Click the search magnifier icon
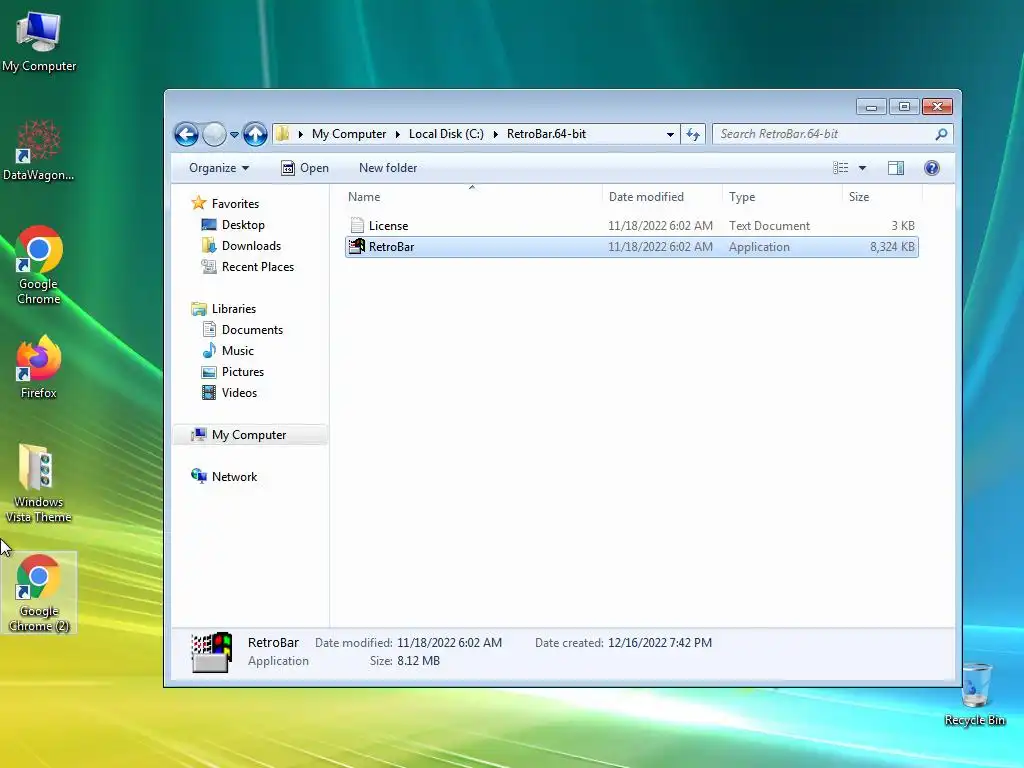 [x=941, y=134]
